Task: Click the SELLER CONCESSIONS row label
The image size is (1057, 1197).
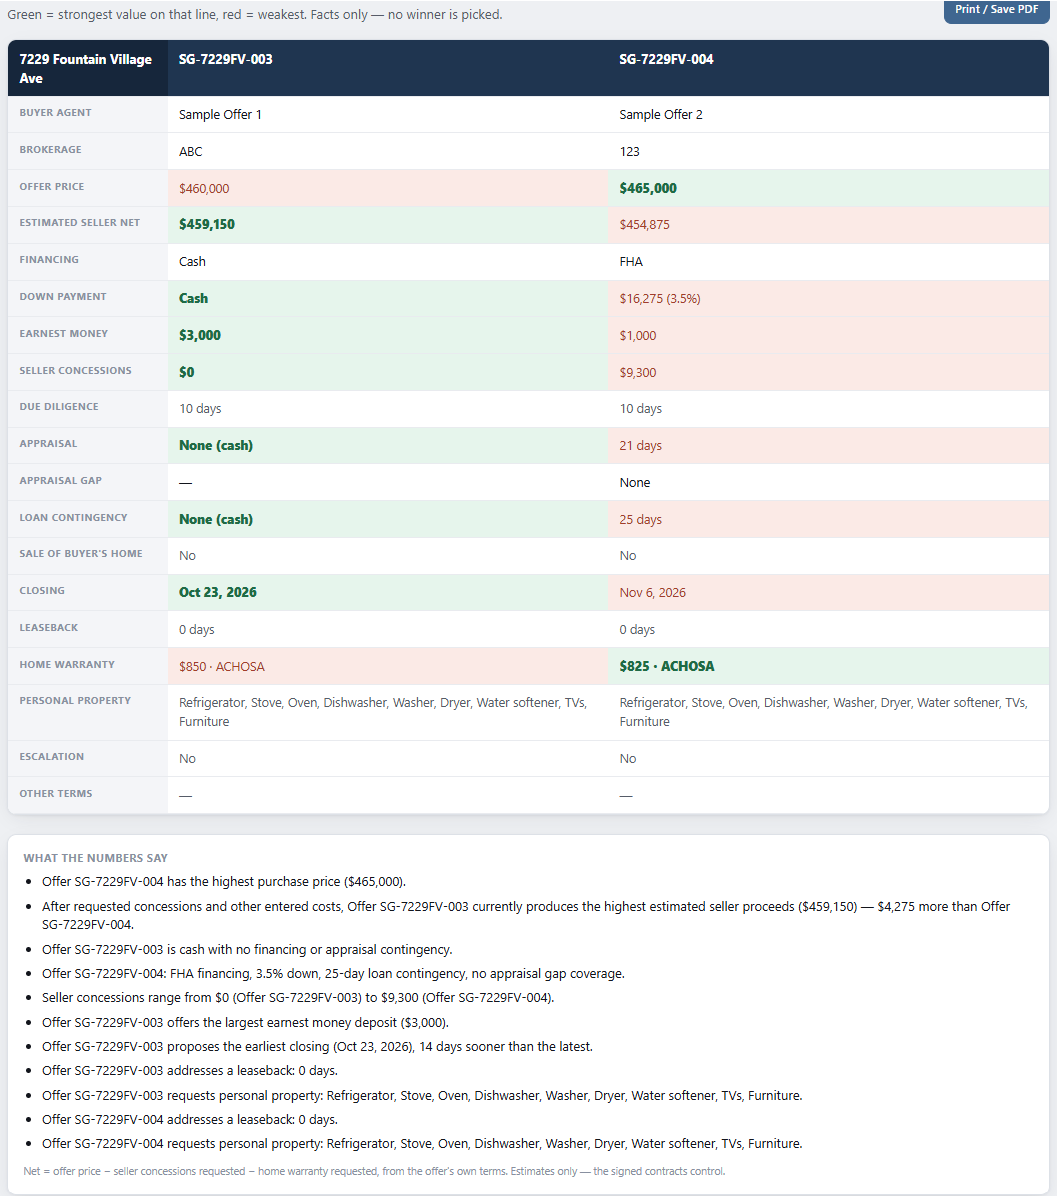Action: (x=76, y=370)
